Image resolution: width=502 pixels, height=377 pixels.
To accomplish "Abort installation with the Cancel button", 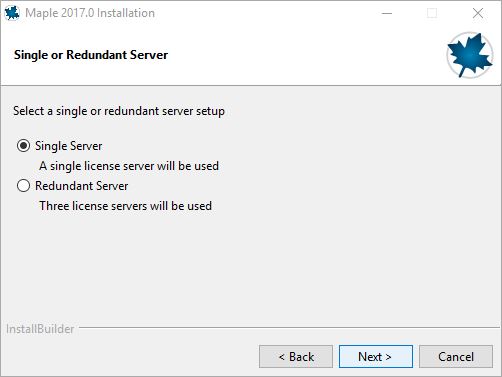I will click(x=456, y=357).
